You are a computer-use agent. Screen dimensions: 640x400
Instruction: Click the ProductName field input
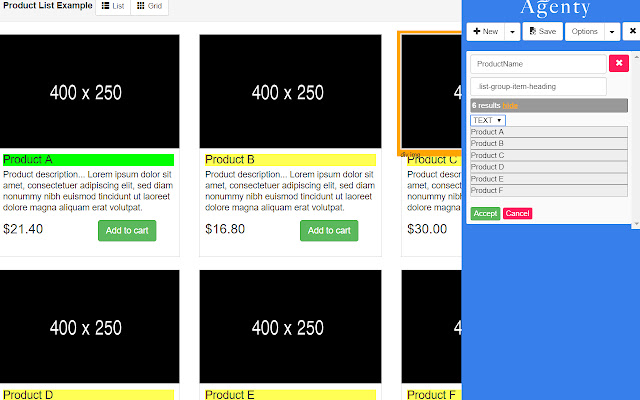point(538,64)
